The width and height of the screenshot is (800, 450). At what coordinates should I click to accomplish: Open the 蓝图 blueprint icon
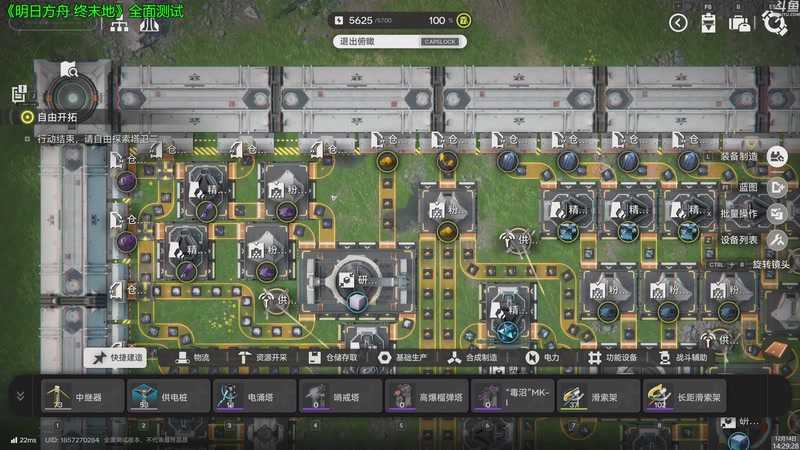(x=777, y=187)
